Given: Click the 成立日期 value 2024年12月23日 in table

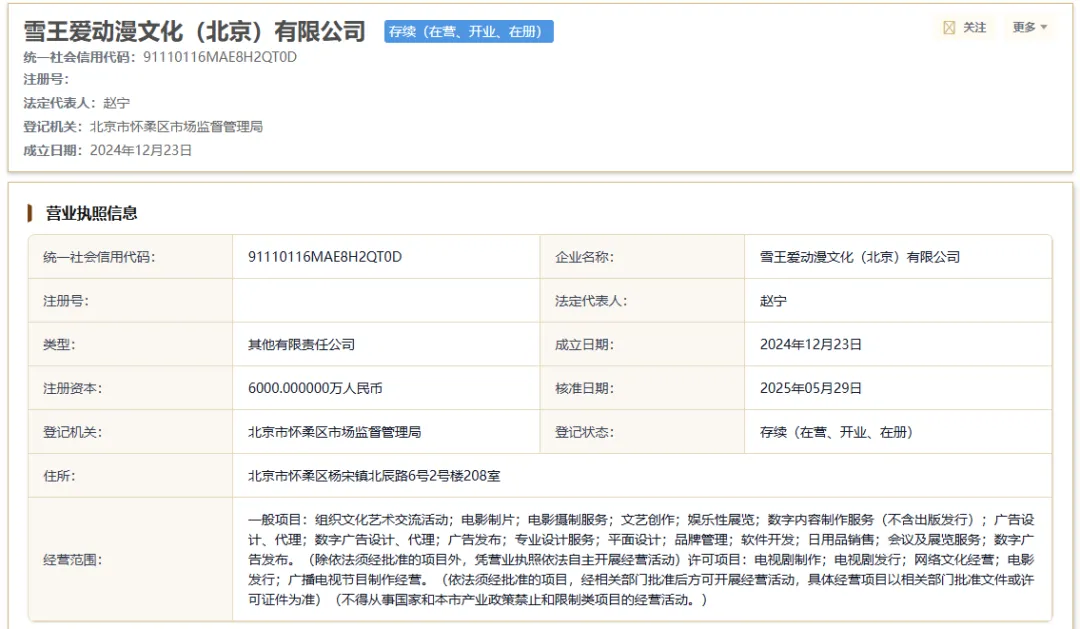Looking at the screenshot, I should pyautogui.click(x=811, y=344).
